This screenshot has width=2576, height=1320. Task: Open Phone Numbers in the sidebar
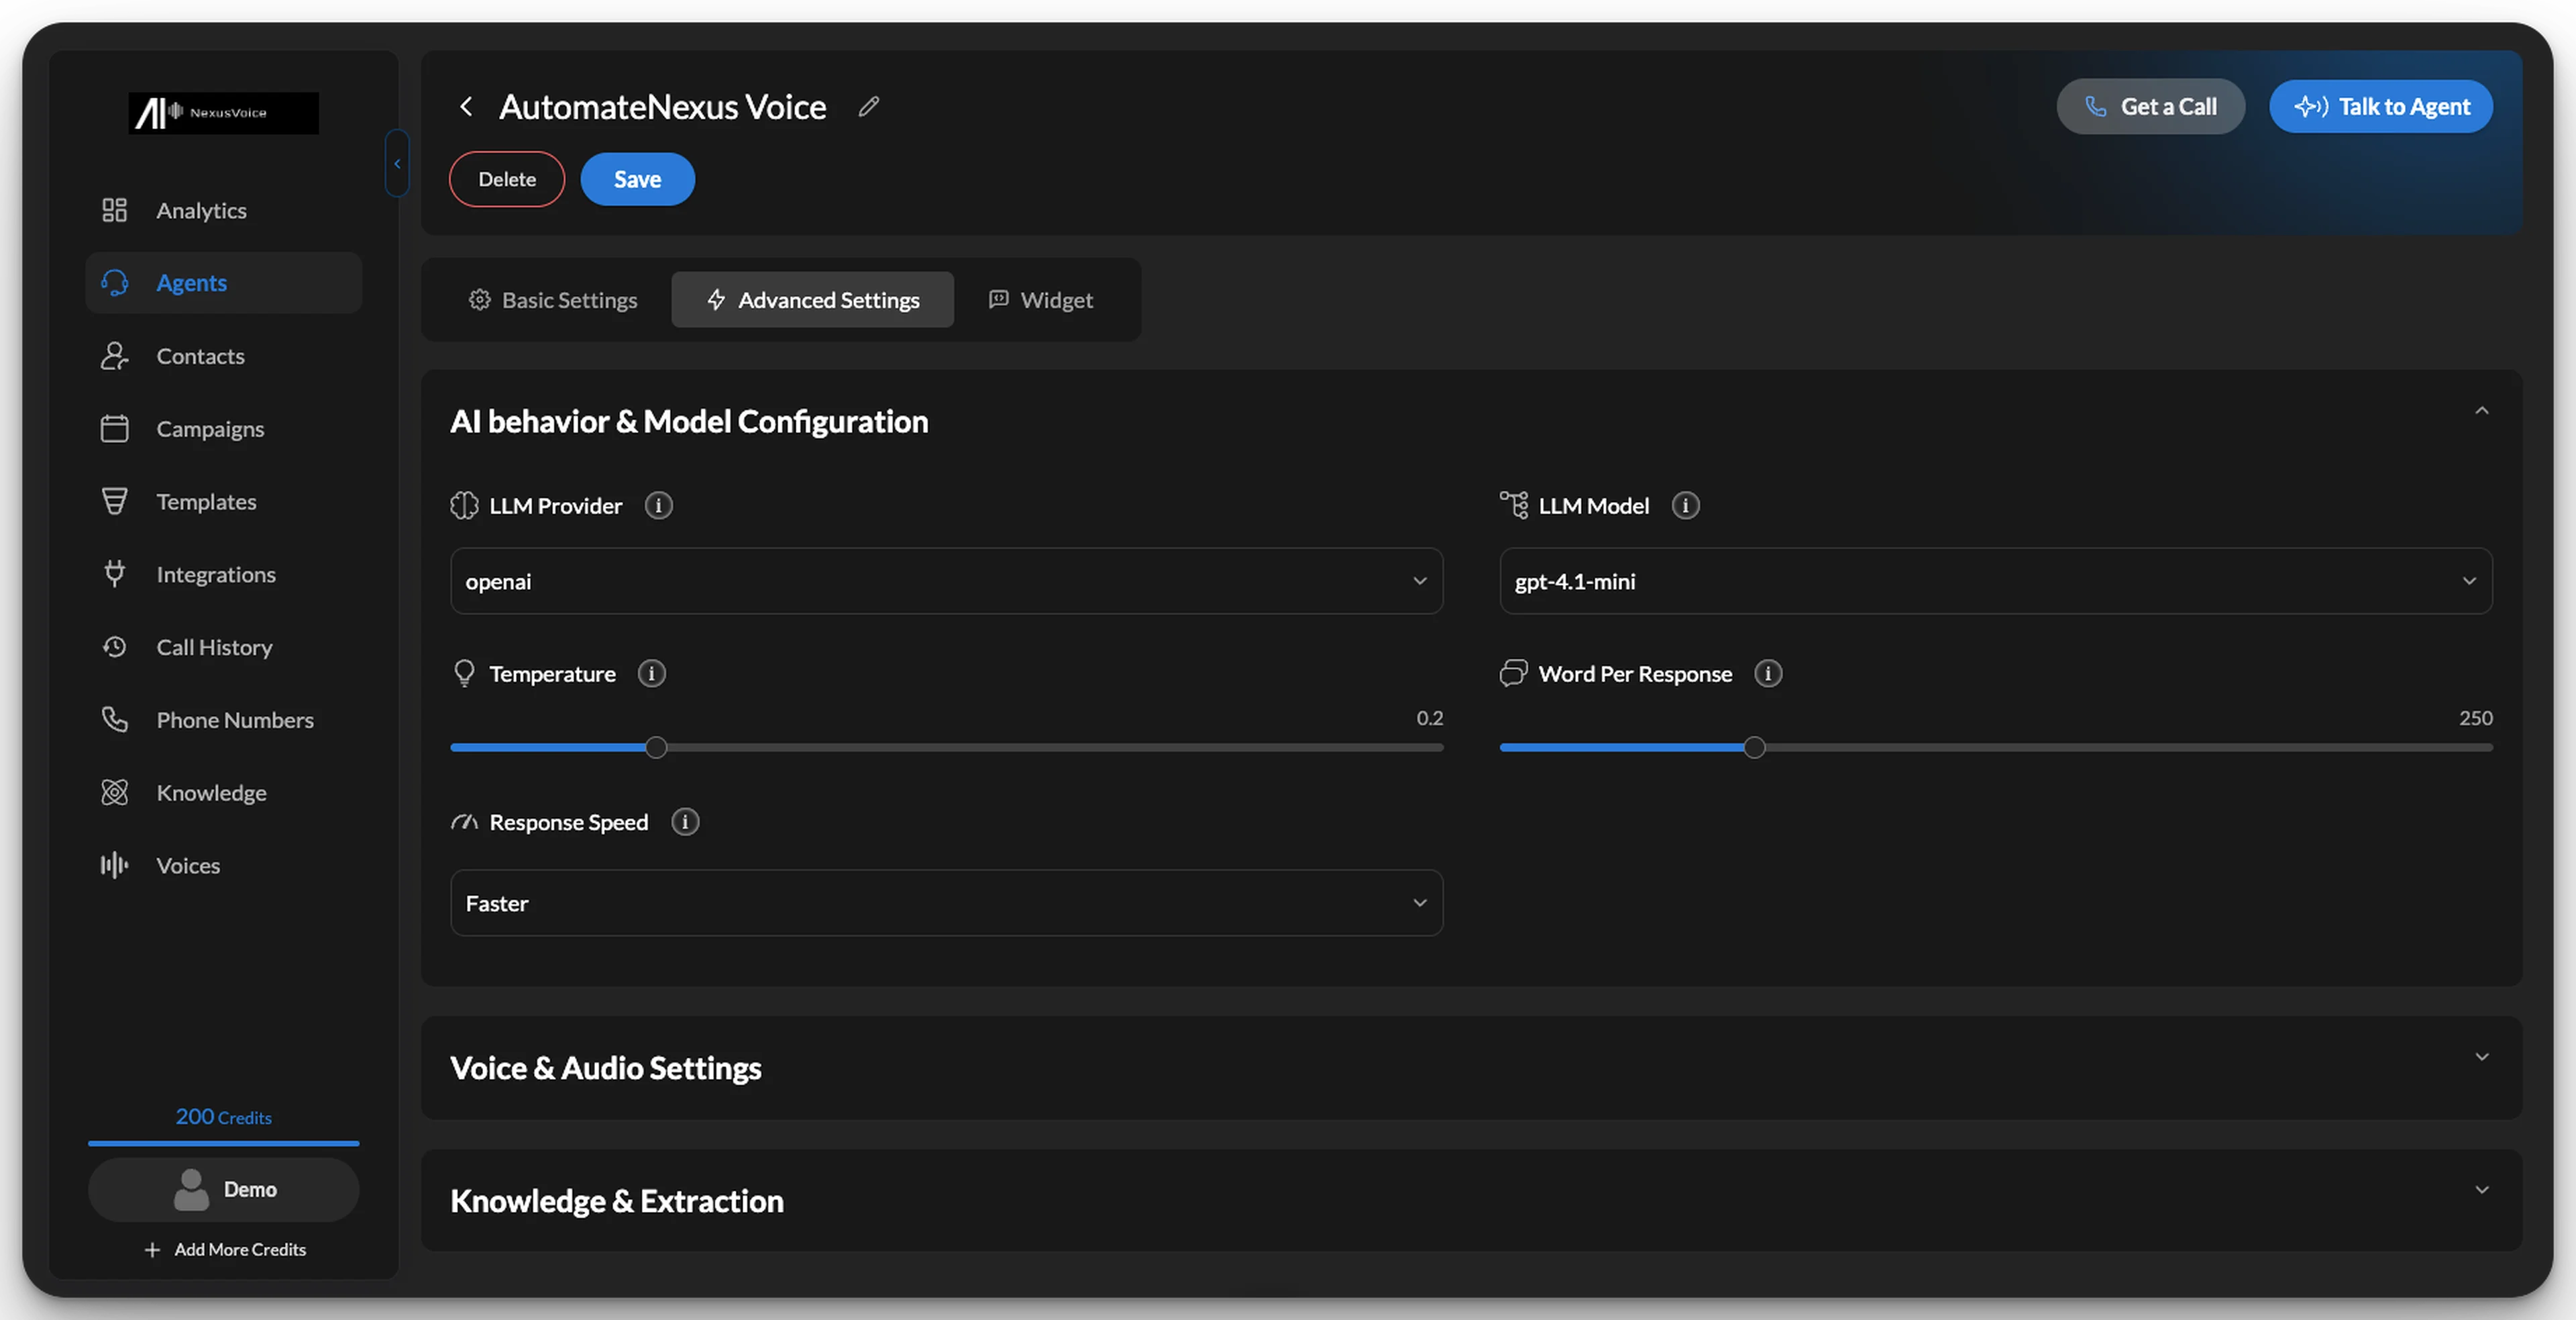pos(223,720)
